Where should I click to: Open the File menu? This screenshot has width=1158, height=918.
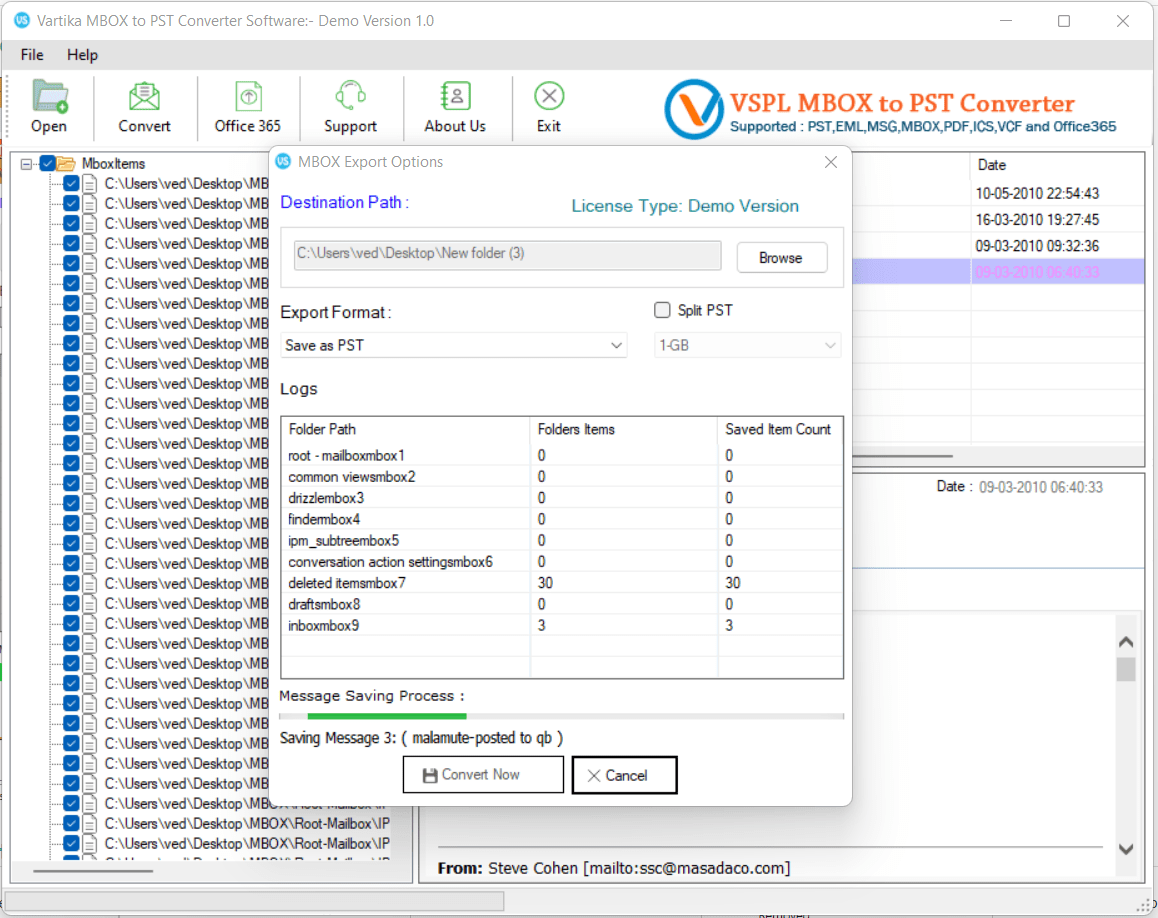[32, 55]
